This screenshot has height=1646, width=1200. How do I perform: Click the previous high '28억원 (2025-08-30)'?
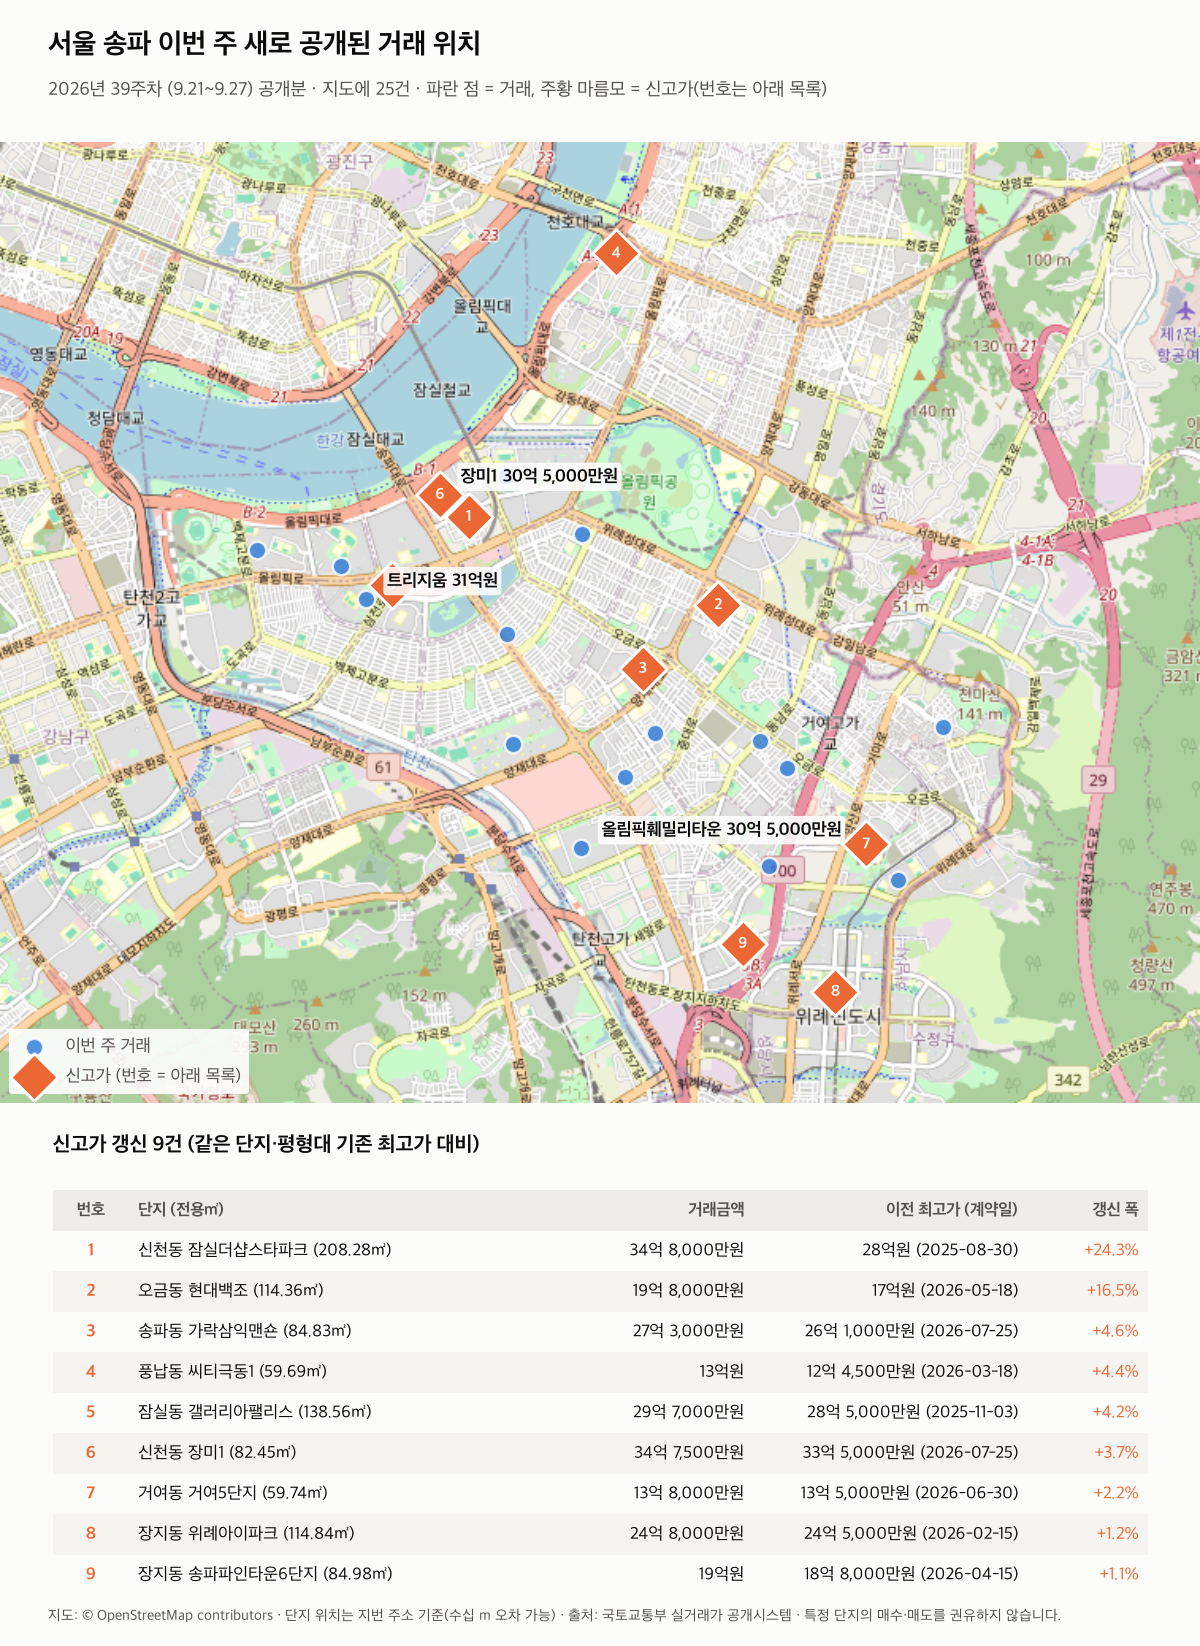(x=941, y=1250)
